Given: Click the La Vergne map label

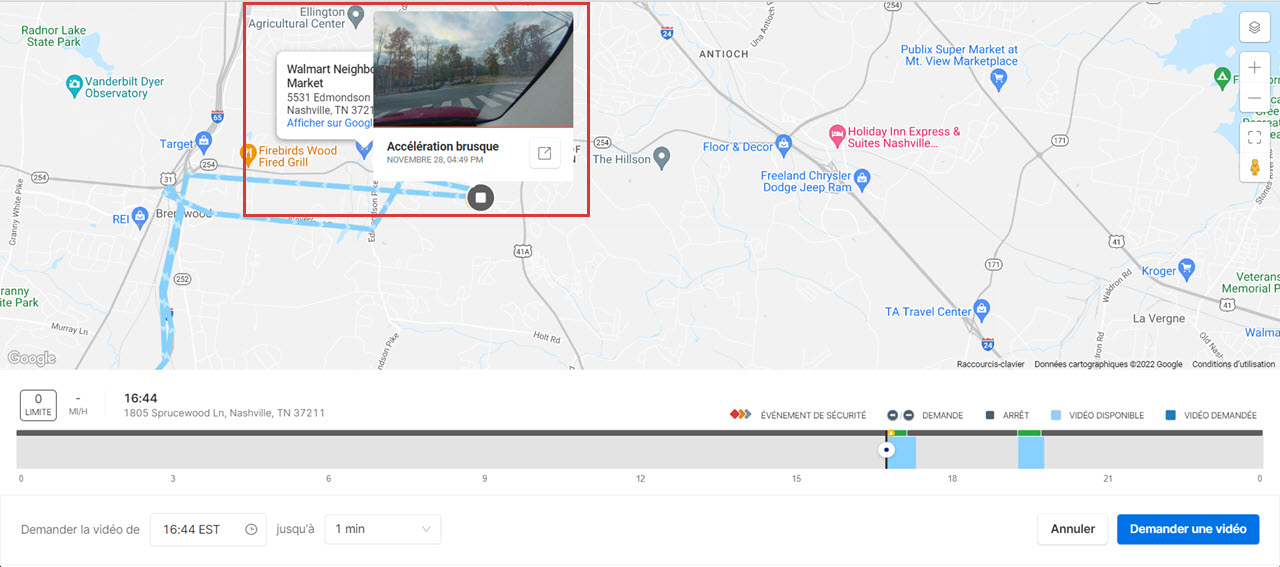Looking at the screenshot, I should (1160, 318).
